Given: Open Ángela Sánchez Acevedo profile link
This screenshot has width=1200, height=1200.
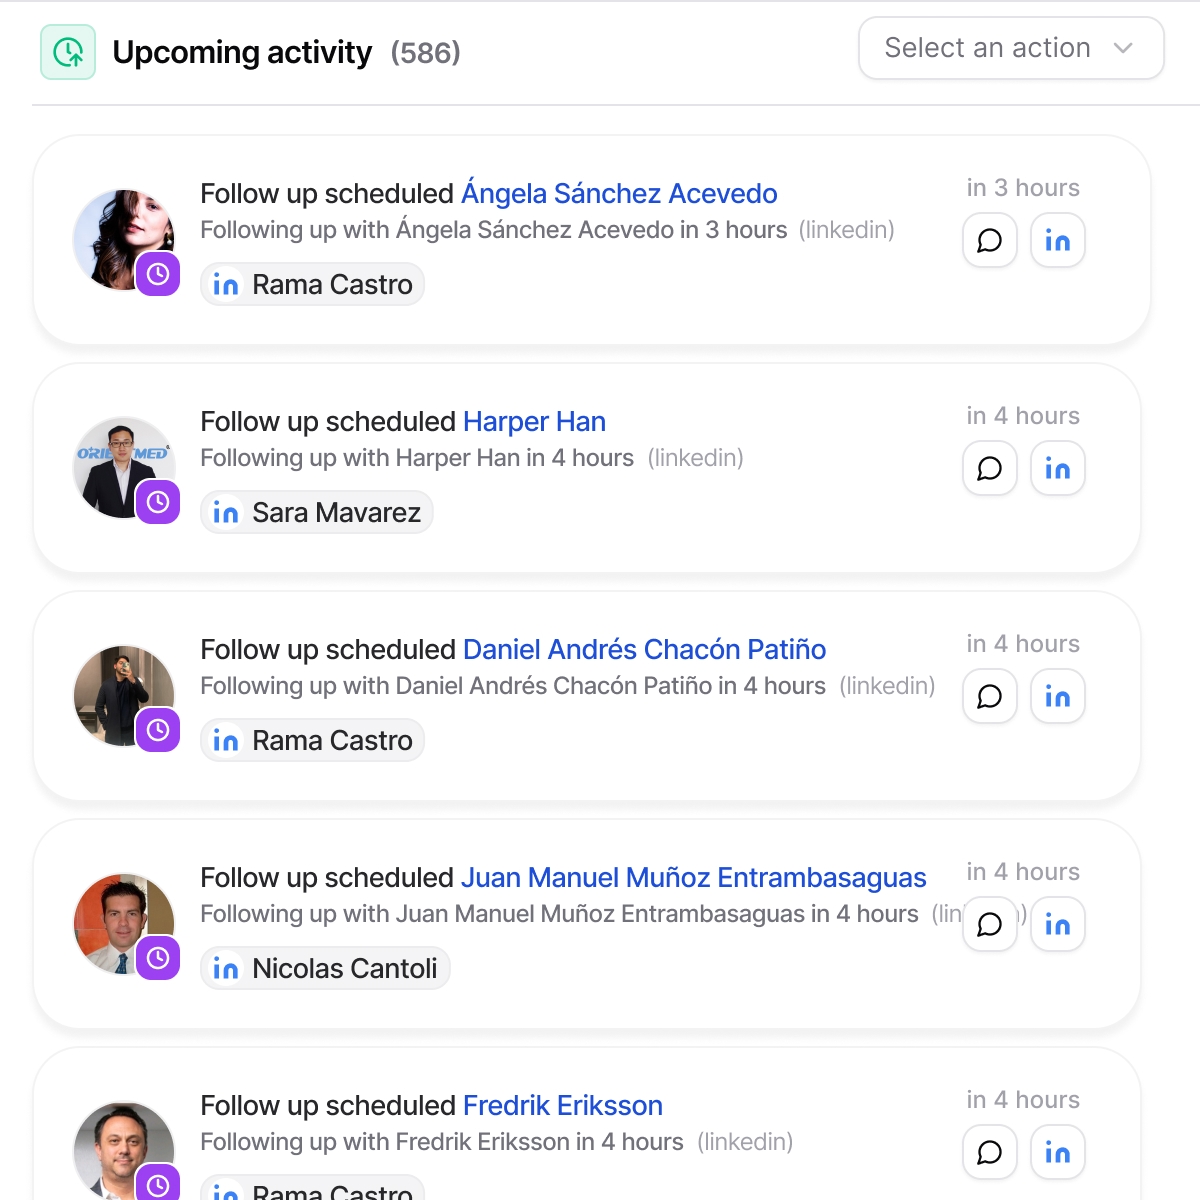Looking at the screenshot, I should [619, 193].
